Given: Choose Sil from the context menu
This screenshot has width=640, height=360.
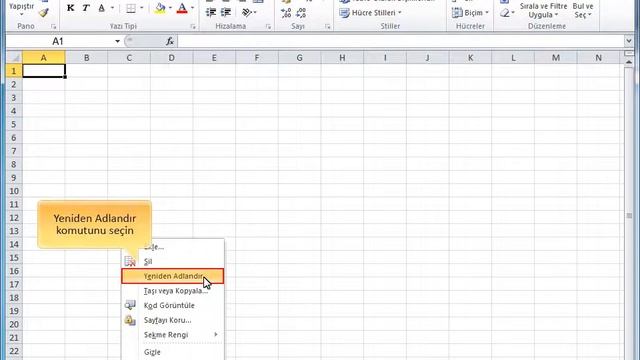Looking at the screenshot, I should [x=173, y=261].
